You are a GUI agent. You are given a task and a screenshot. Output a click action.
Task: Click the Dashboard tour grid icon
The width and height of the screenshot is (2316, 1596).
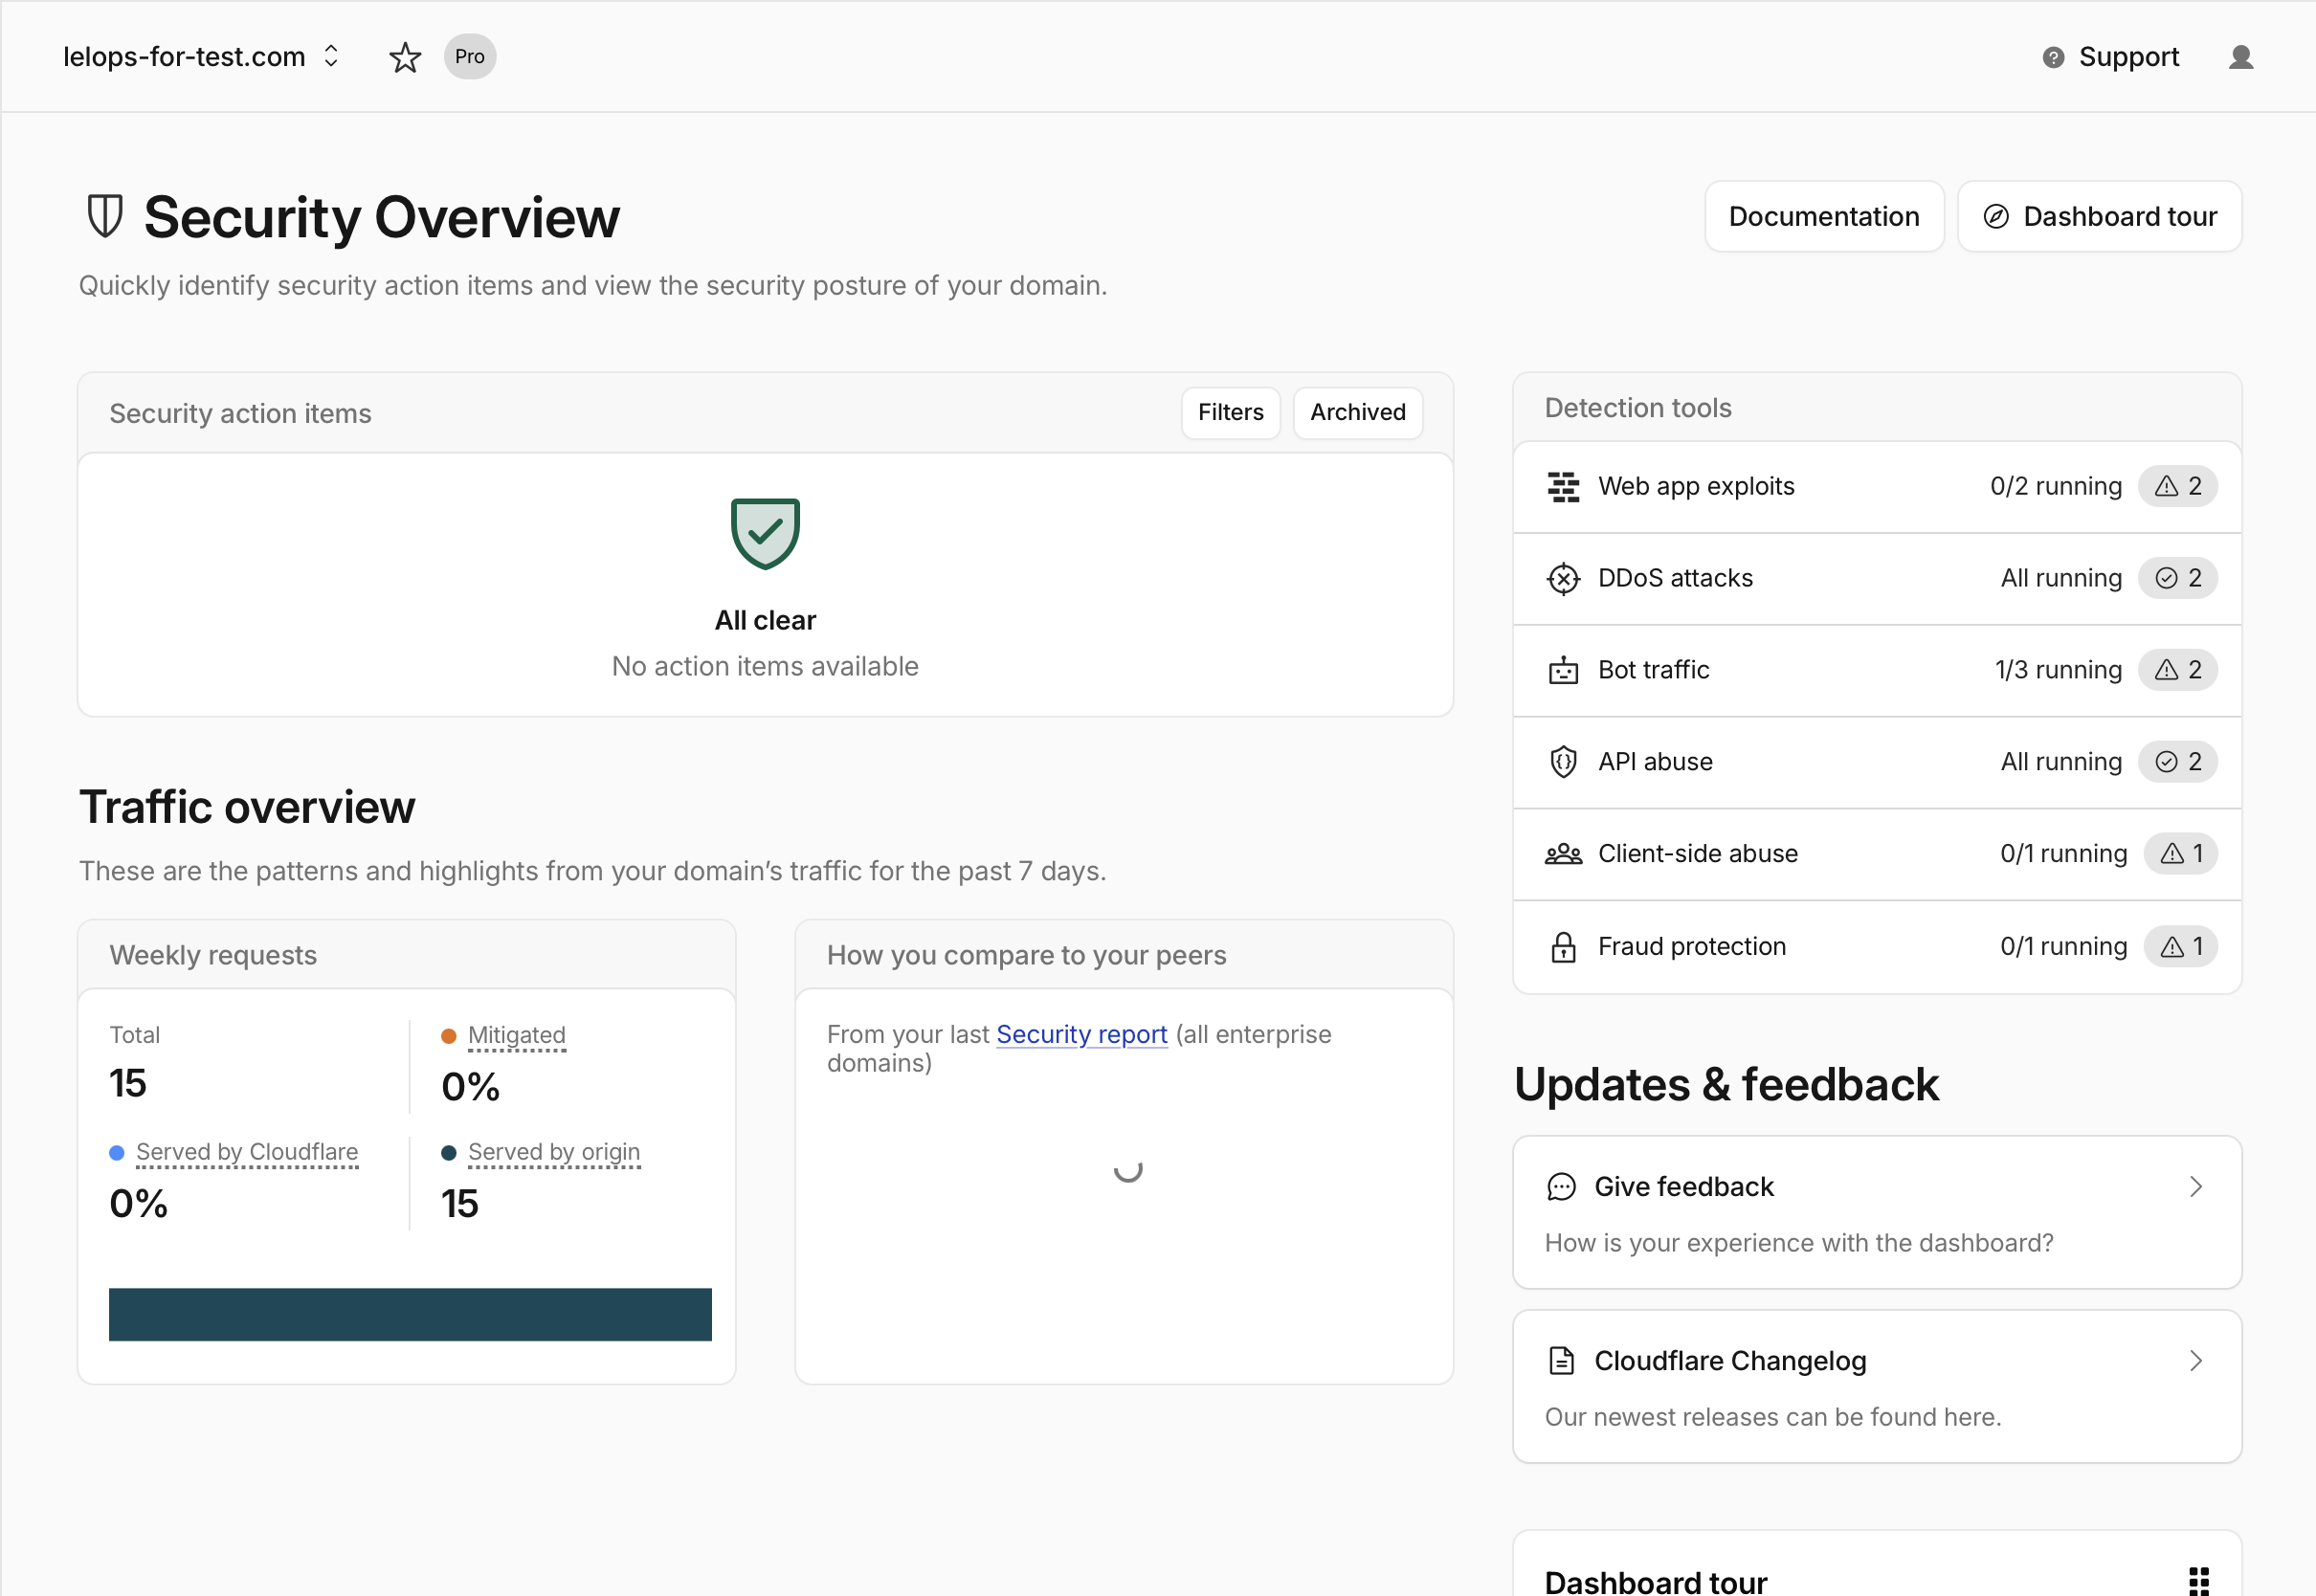click(2199, 1581)
